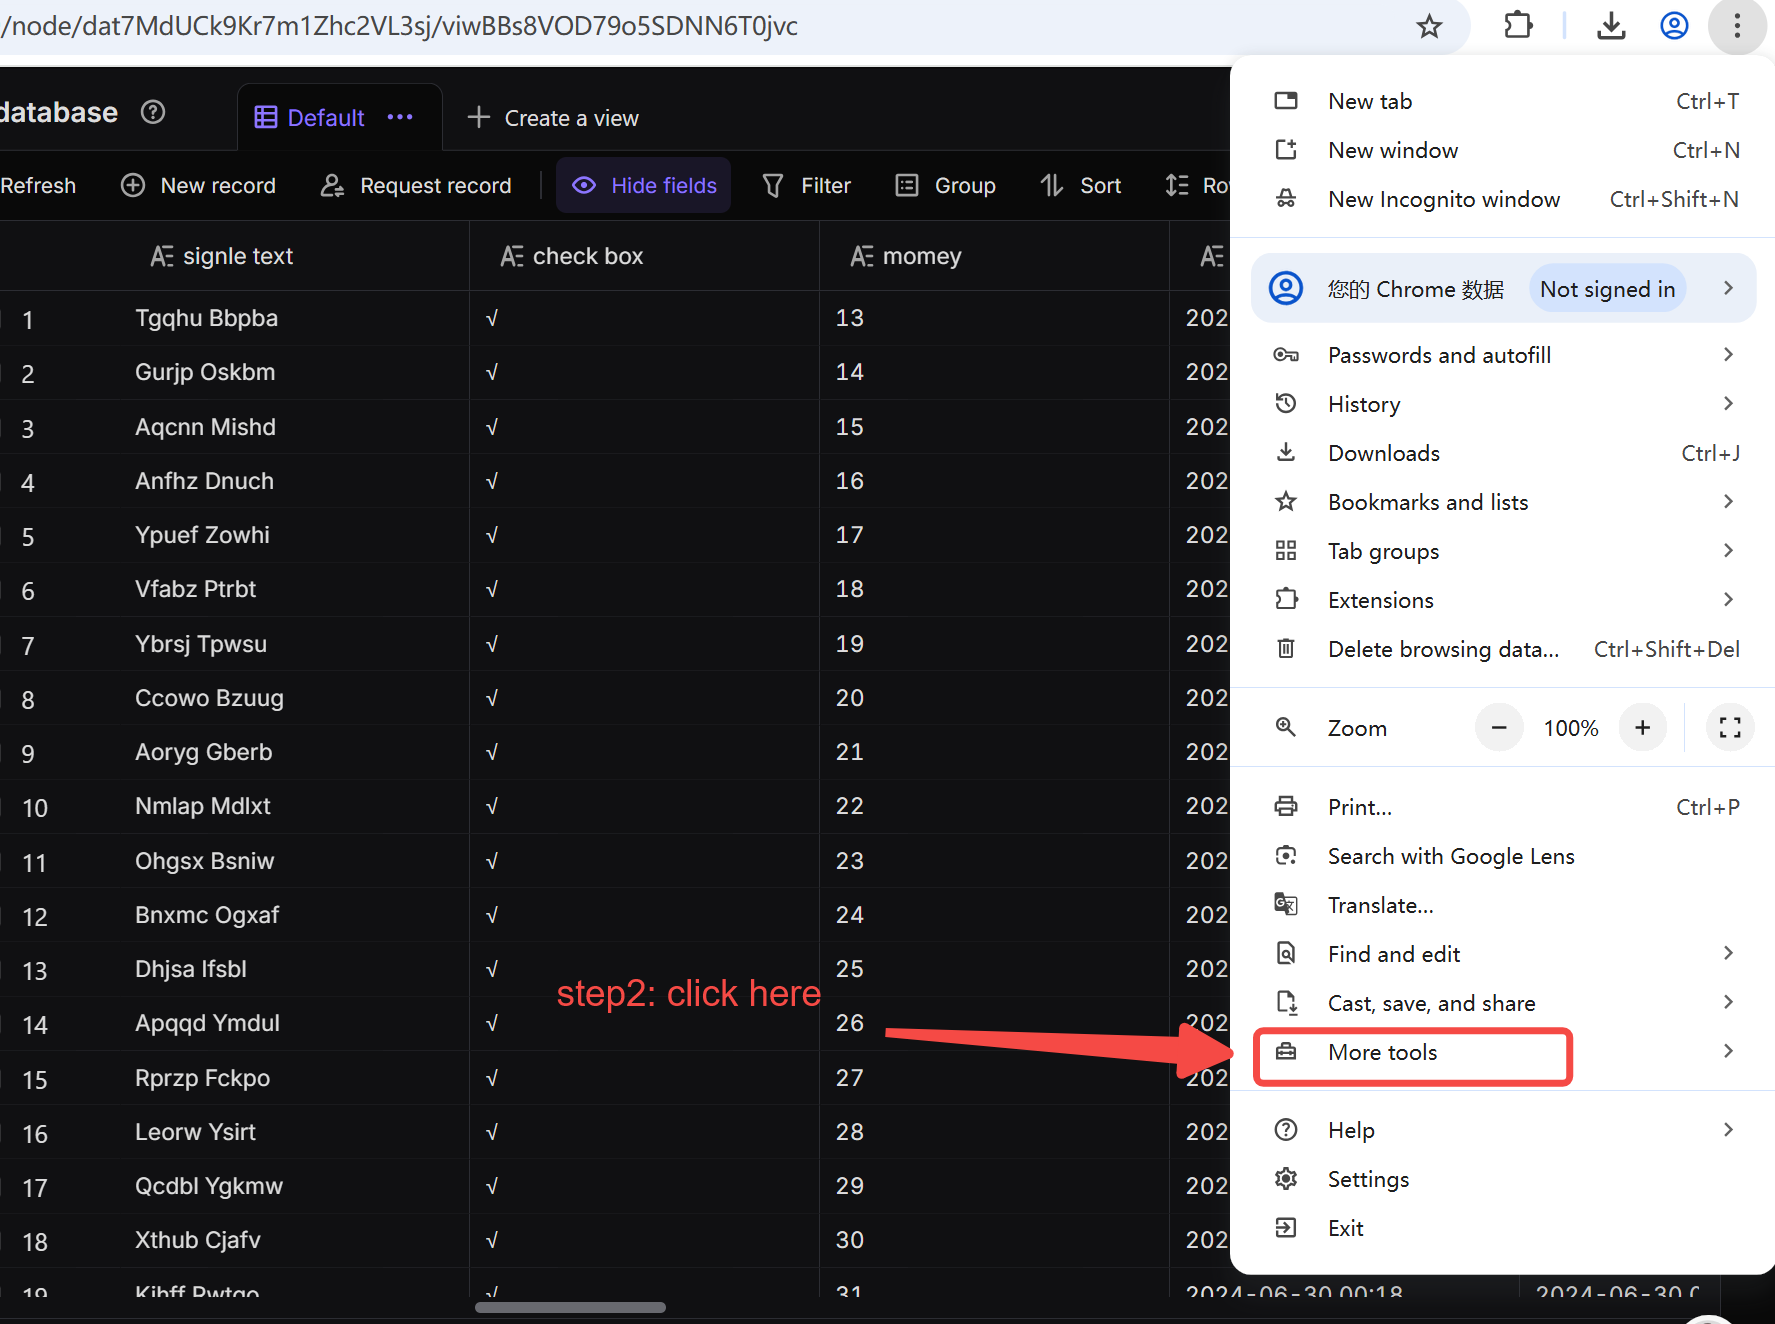
Task: Bookmark this page with the star icon
Action: click(1429, 26)
